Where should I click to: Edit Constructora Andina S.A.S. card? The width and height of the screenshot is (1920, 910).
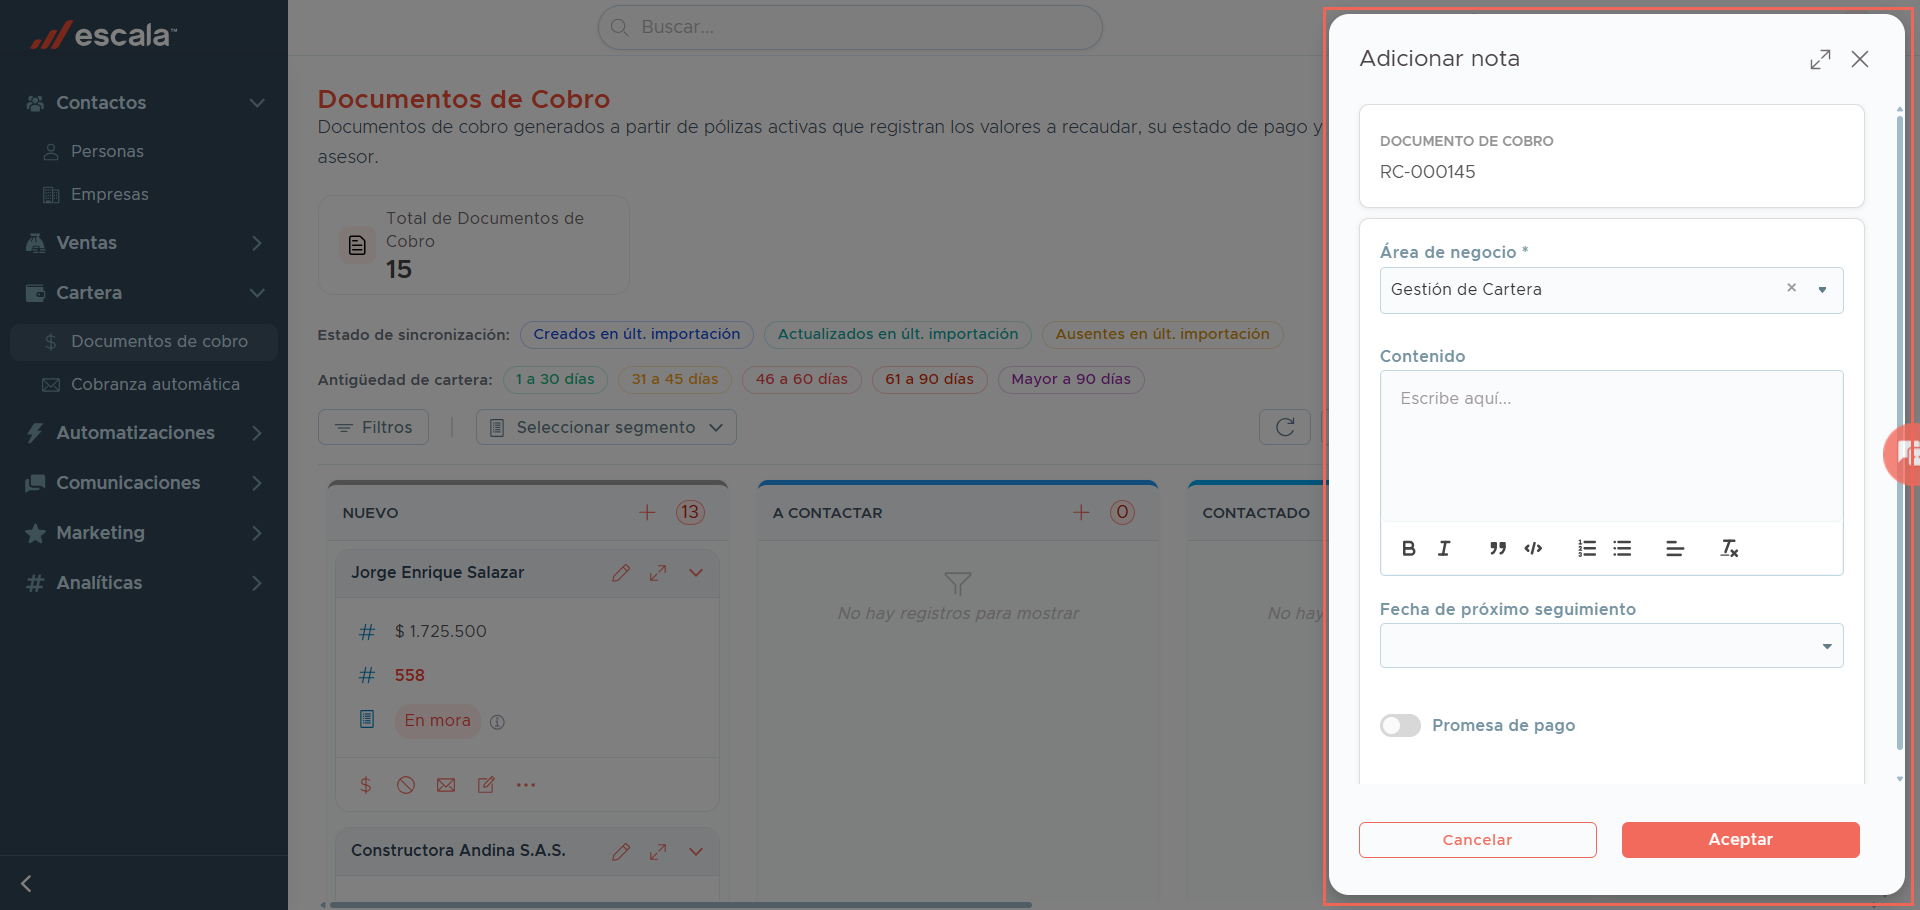click(x=621, y=851)
